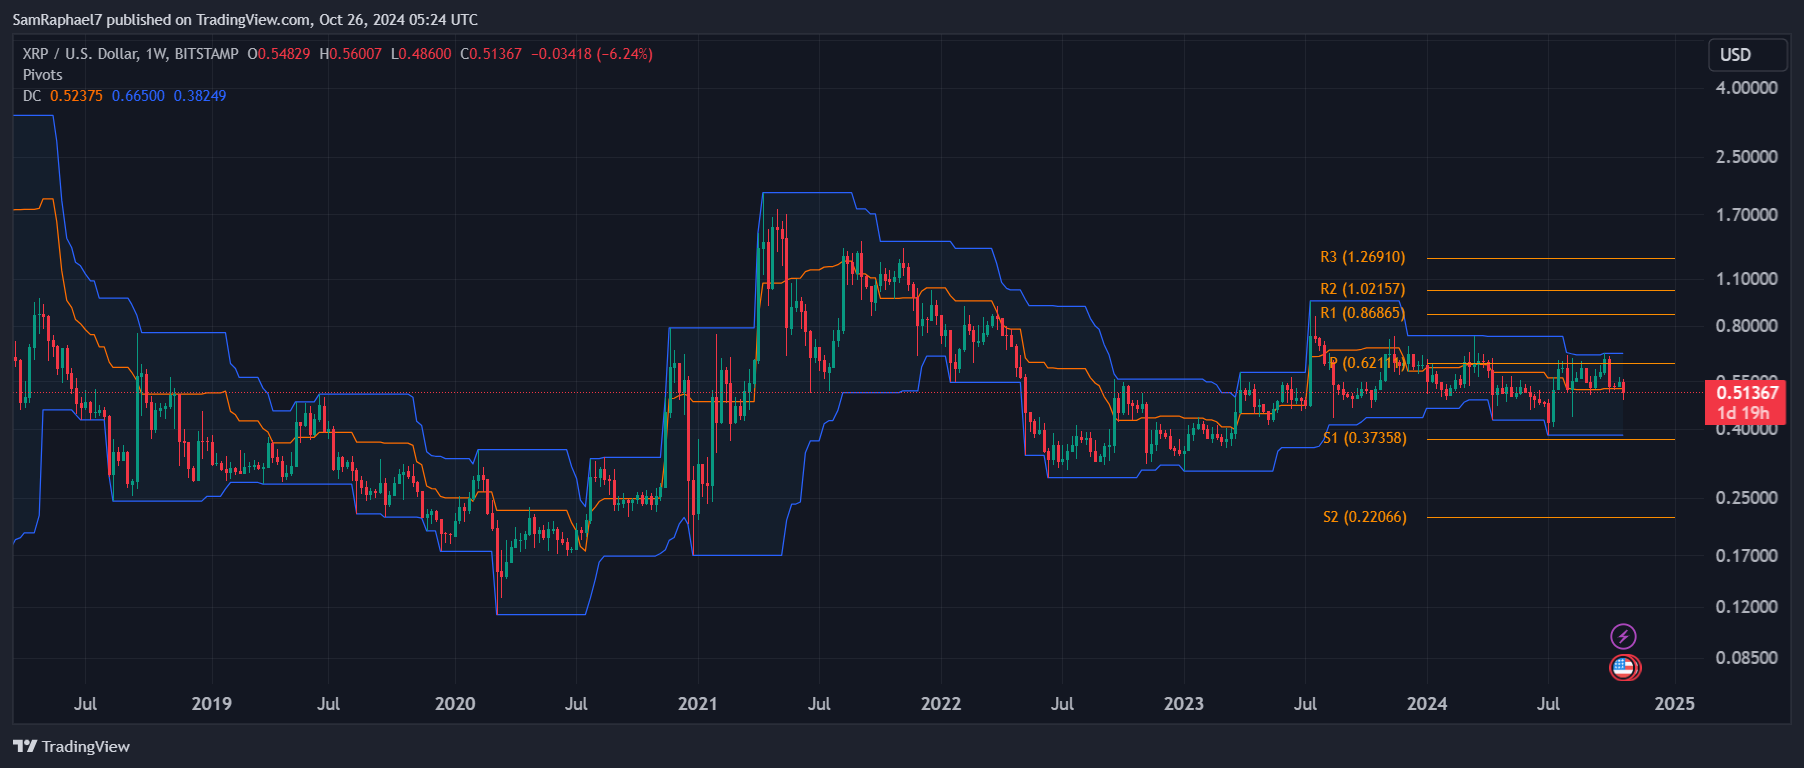Click the XRP / U.S. Dollar symbol title

pos(130,54)
